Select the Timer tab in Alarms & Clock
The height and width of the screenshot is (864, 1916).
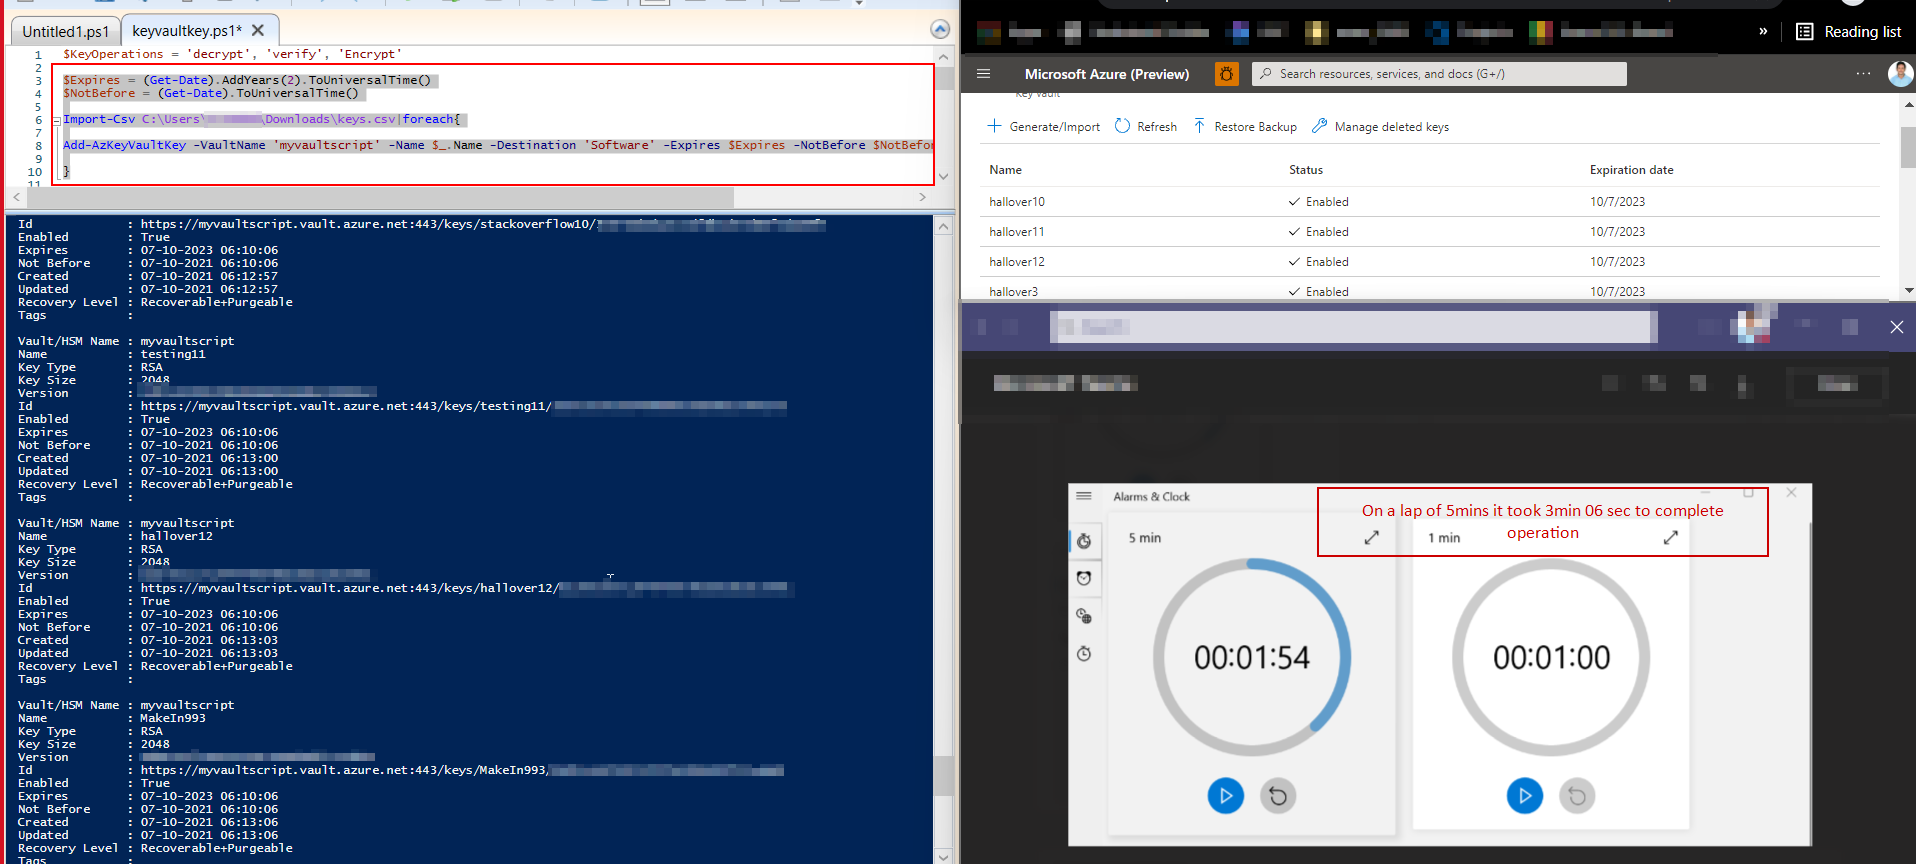click(1084, 541)
